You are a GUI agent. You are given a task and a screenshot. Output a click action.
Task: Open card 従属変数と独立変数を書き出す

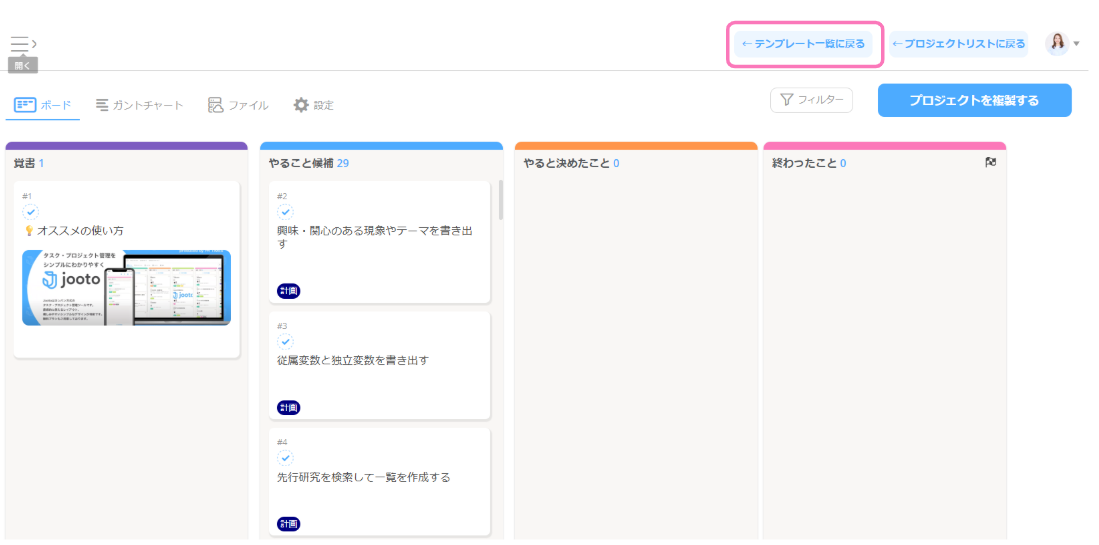[x=379, y=366]
